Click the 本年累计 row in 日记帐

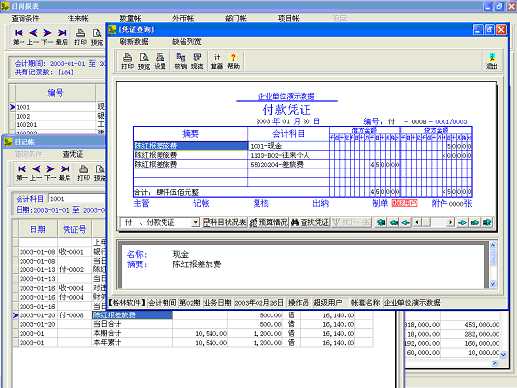[x=193, y=343]
